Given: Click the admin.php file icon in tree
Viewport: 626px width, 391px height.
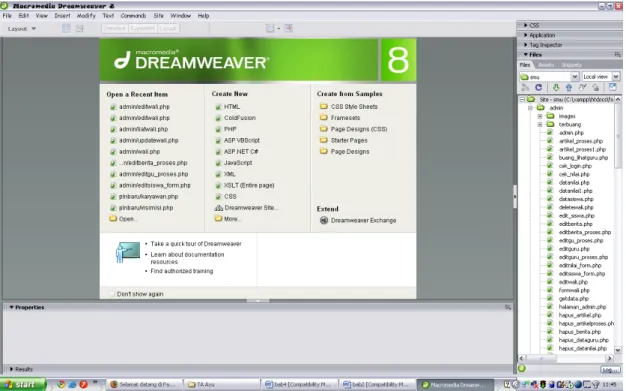Looking at the screenshot, I should tap(550, 133).
